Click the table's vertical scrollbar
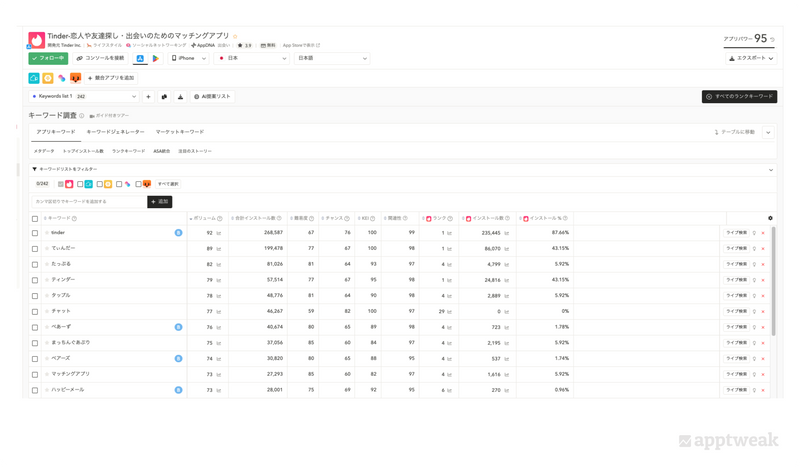The image size is (800, 467). coord(773,282)
